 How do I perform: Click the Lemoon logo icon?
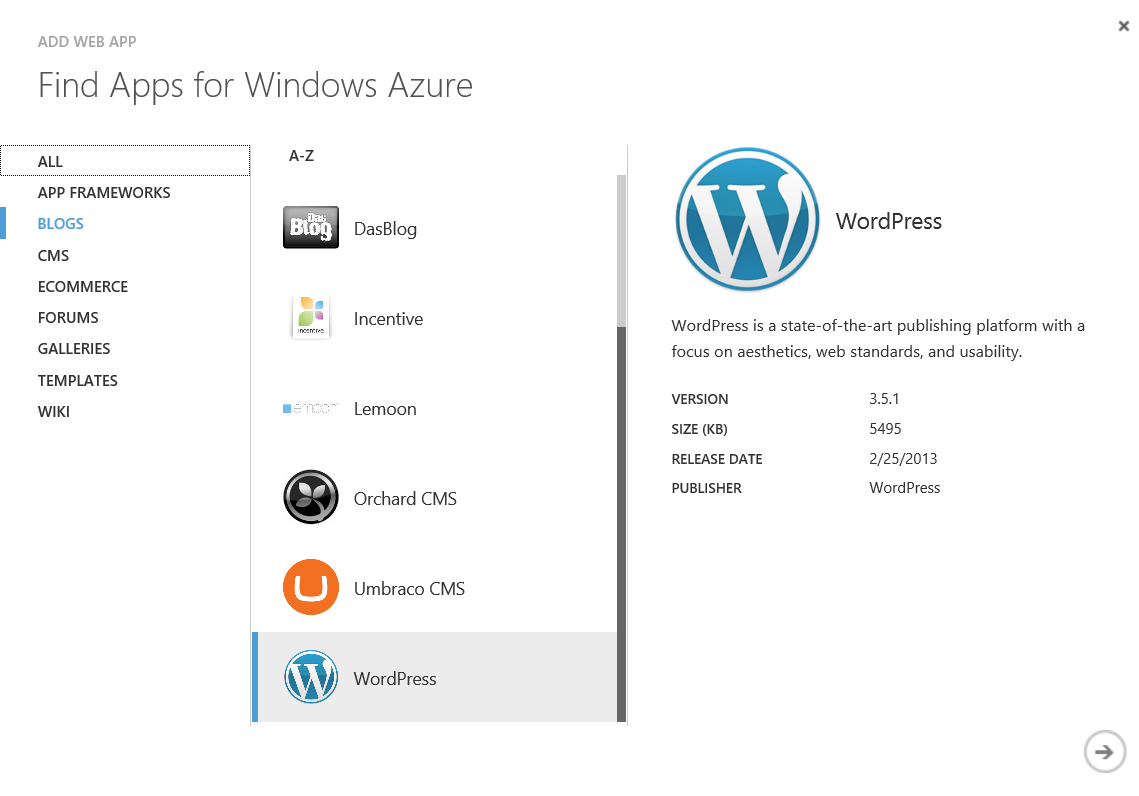[310, 407]
